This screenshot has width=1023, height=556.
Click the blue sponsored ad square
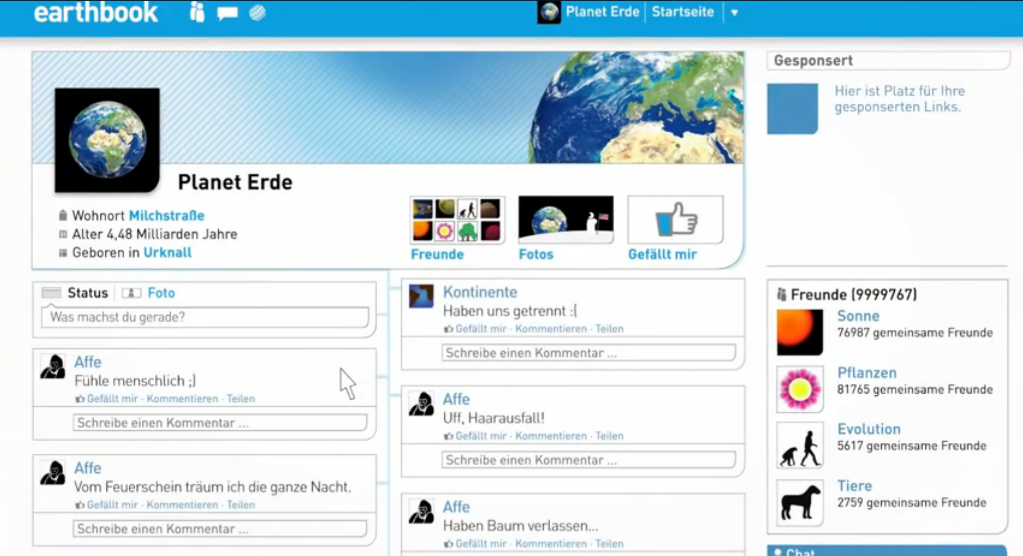pos(792,108)
